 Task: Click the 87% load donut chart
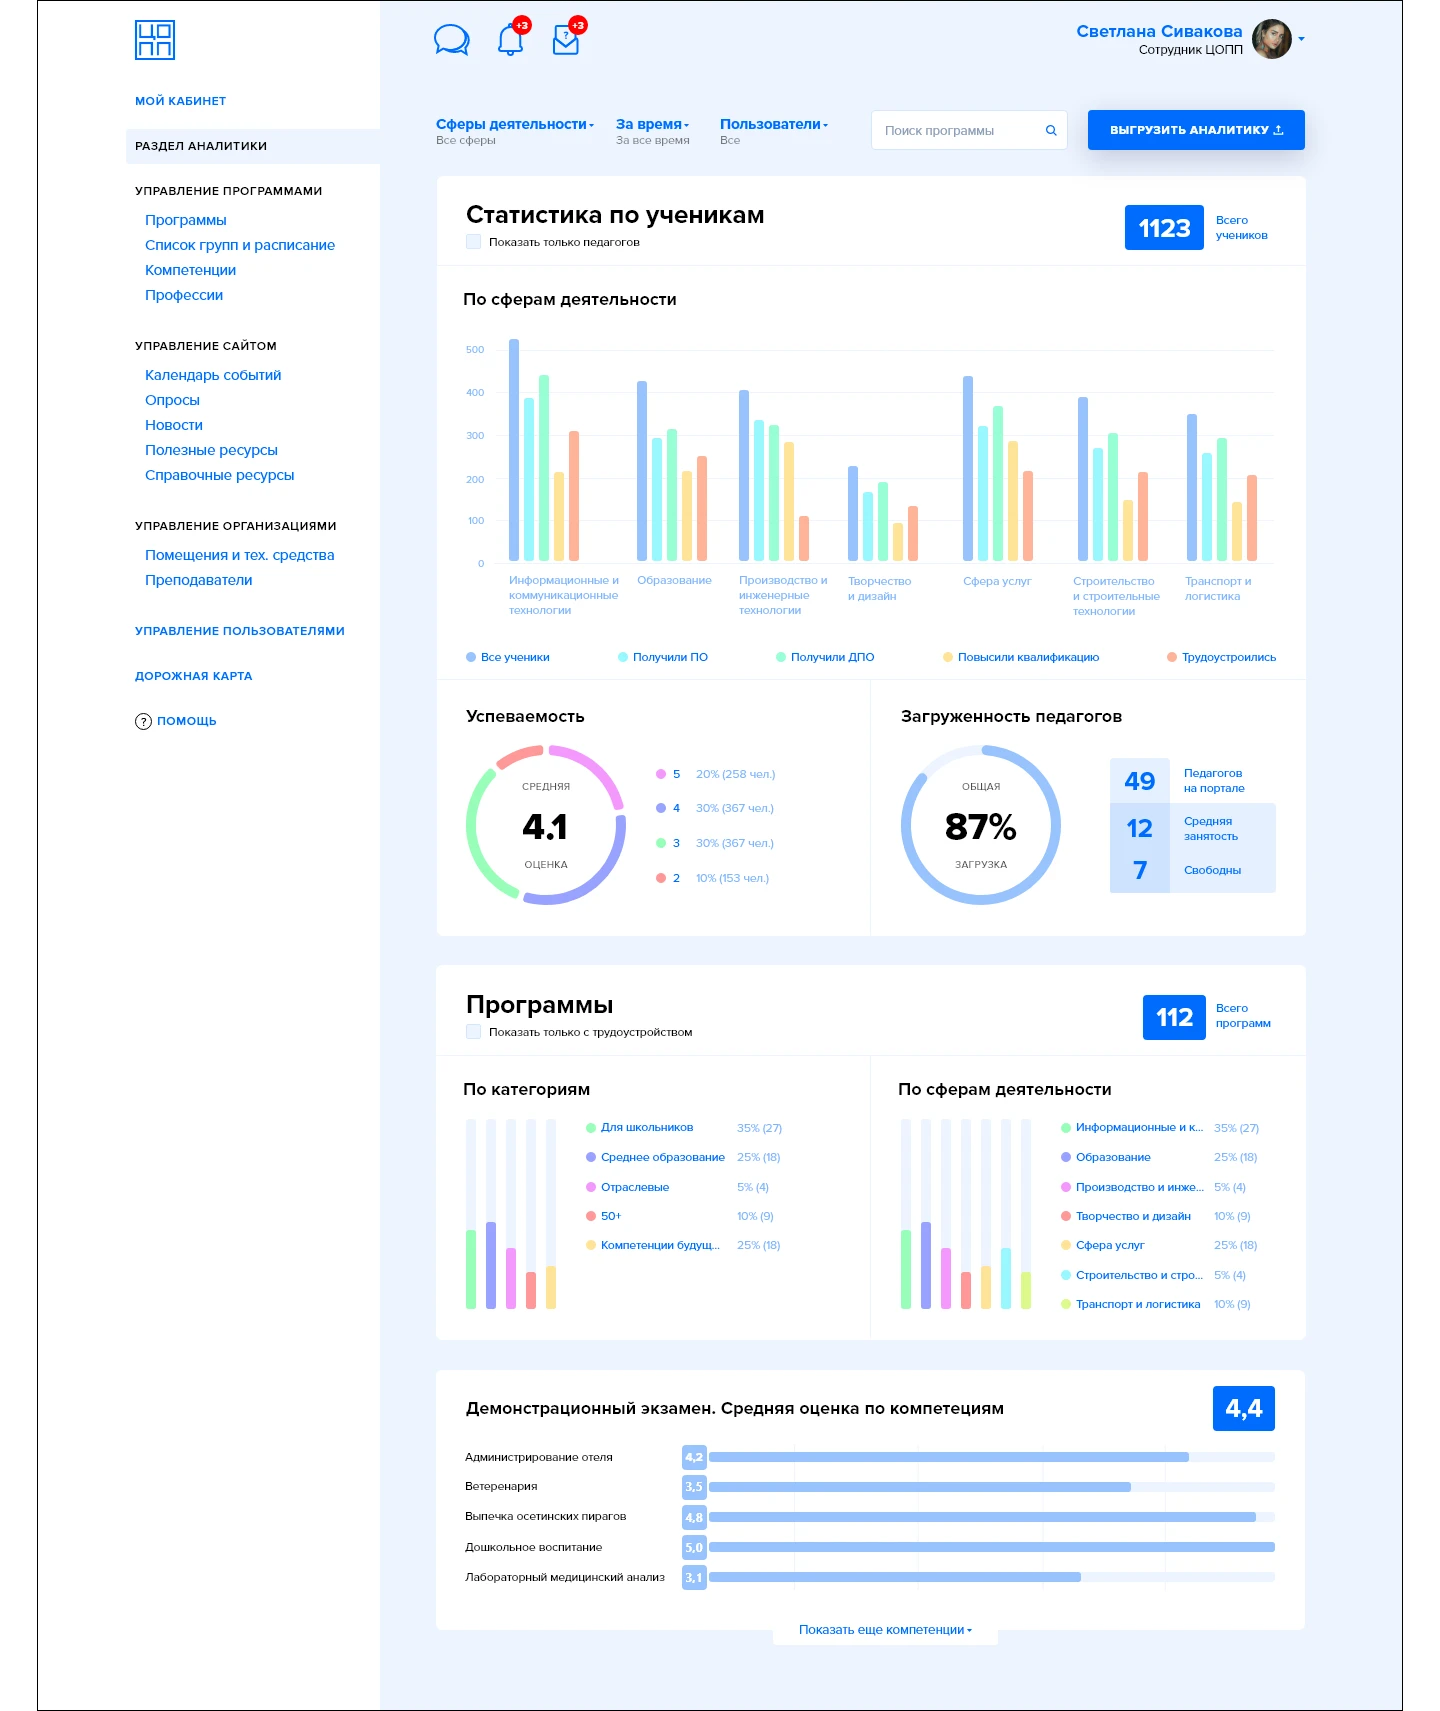pos(980,825)
